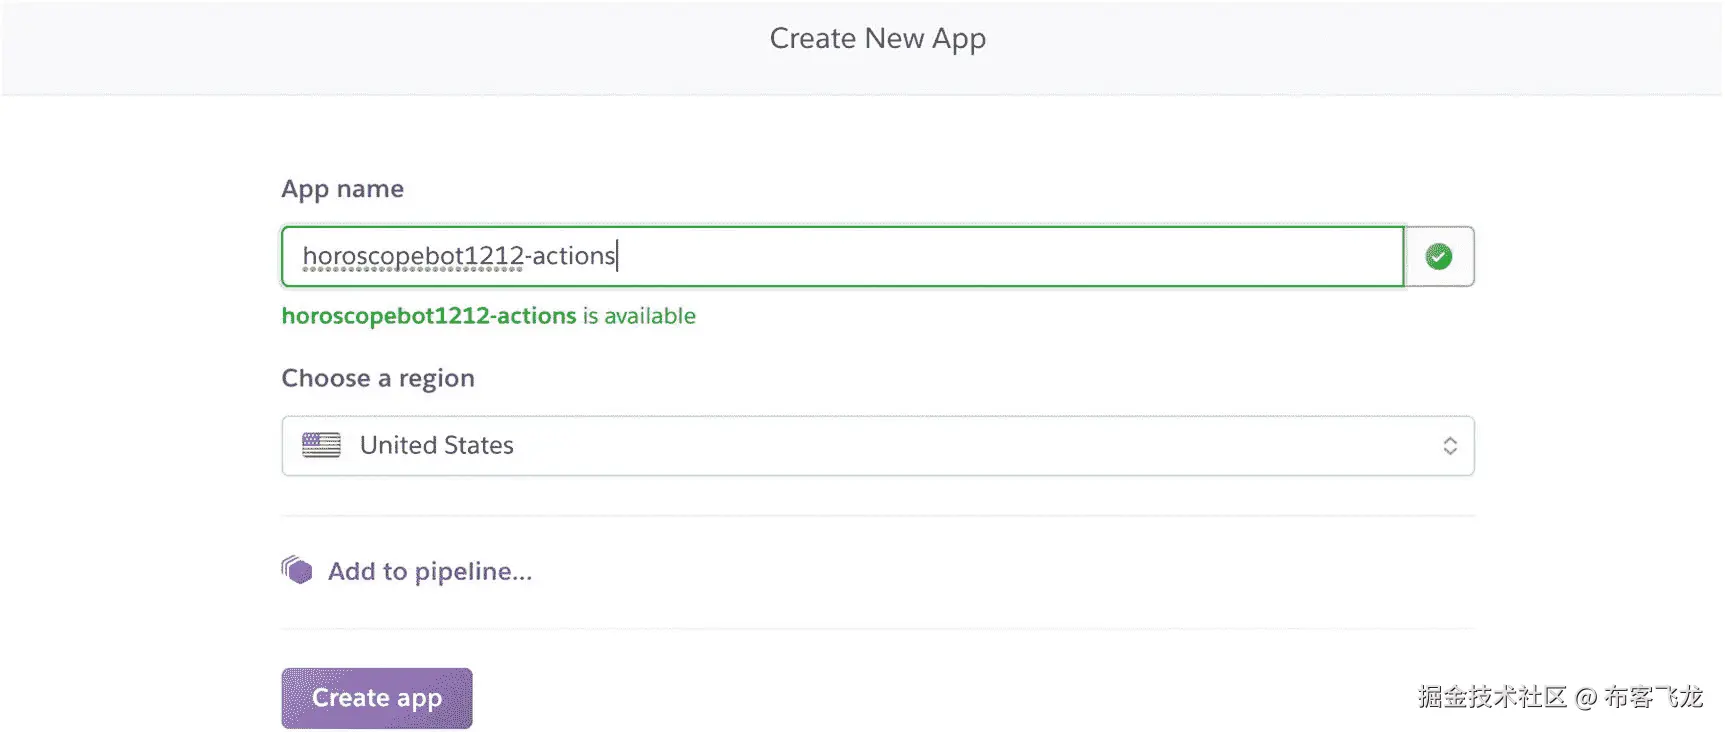The width and height of the screenshot is (1725, 732).
Task: Click empty space right of input text
Action: point(1000,257)
